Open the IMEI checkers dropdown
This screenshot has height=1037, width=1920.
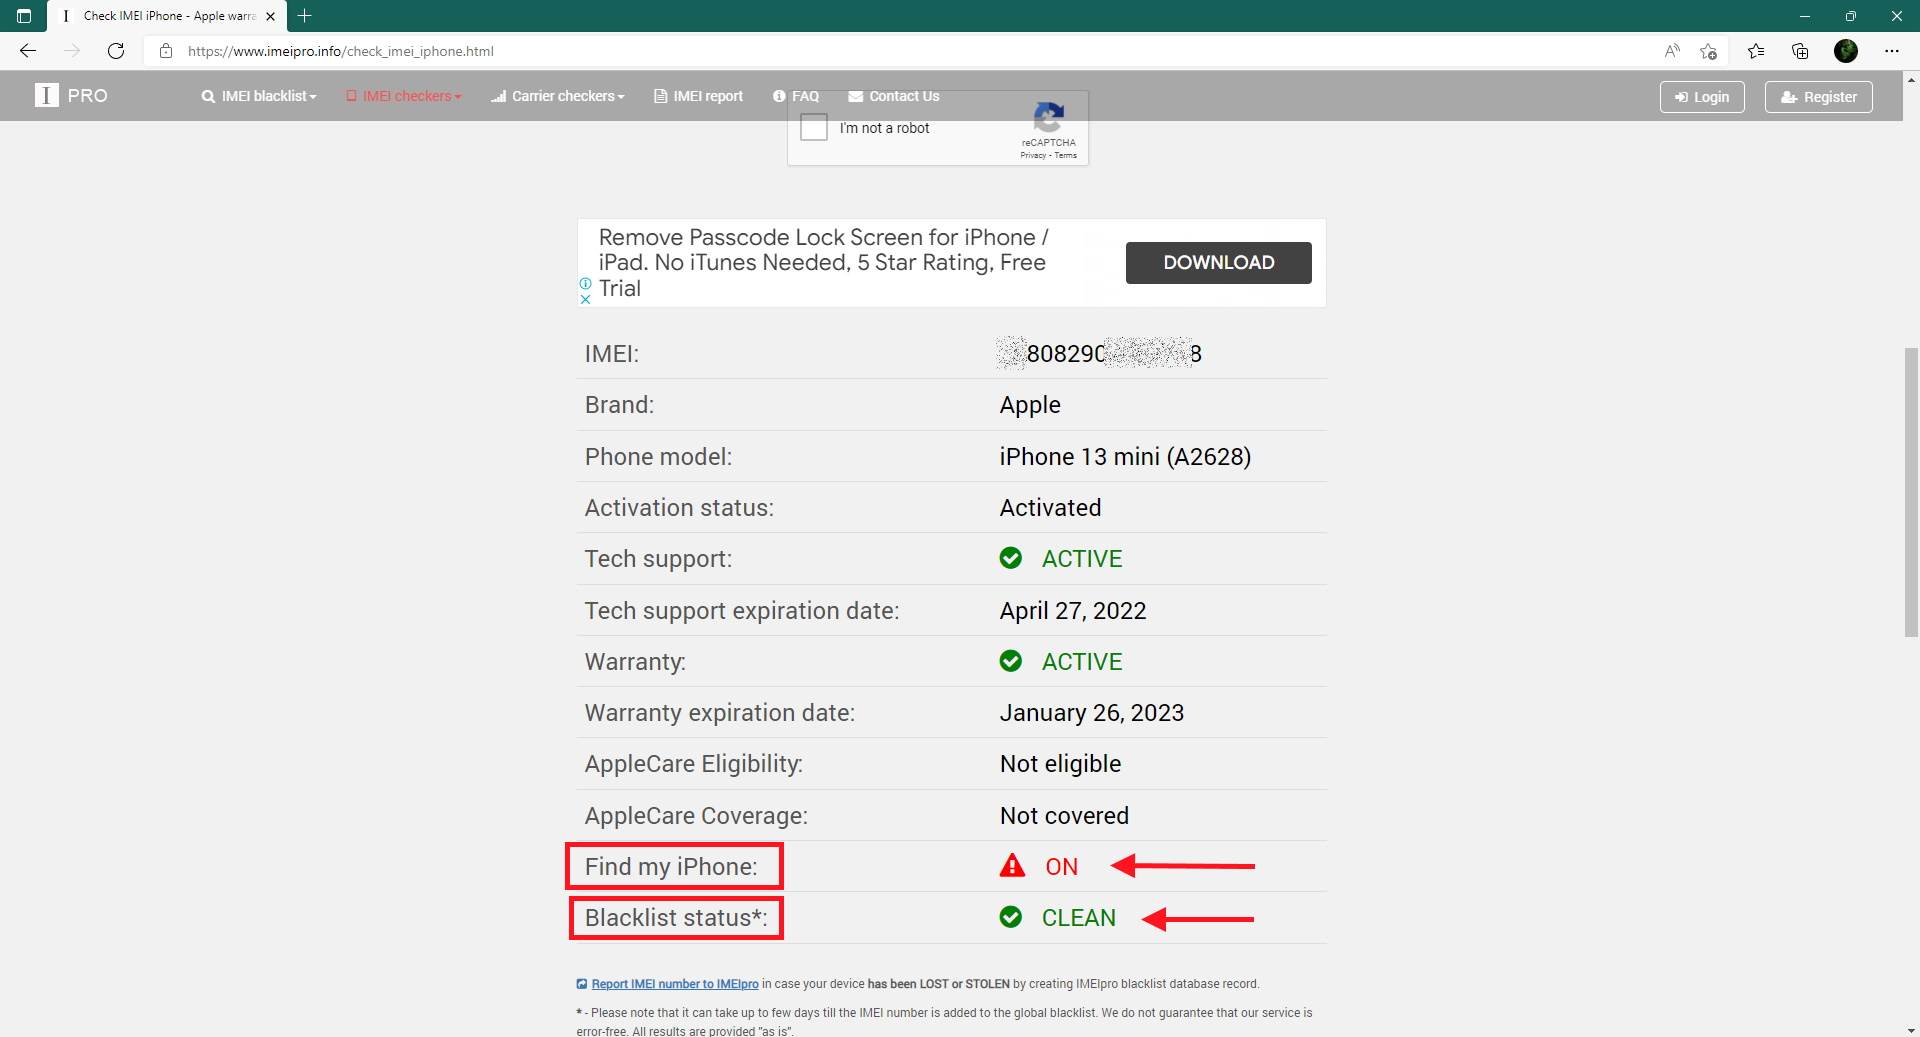pyautogui.click(x=404, y=96)
